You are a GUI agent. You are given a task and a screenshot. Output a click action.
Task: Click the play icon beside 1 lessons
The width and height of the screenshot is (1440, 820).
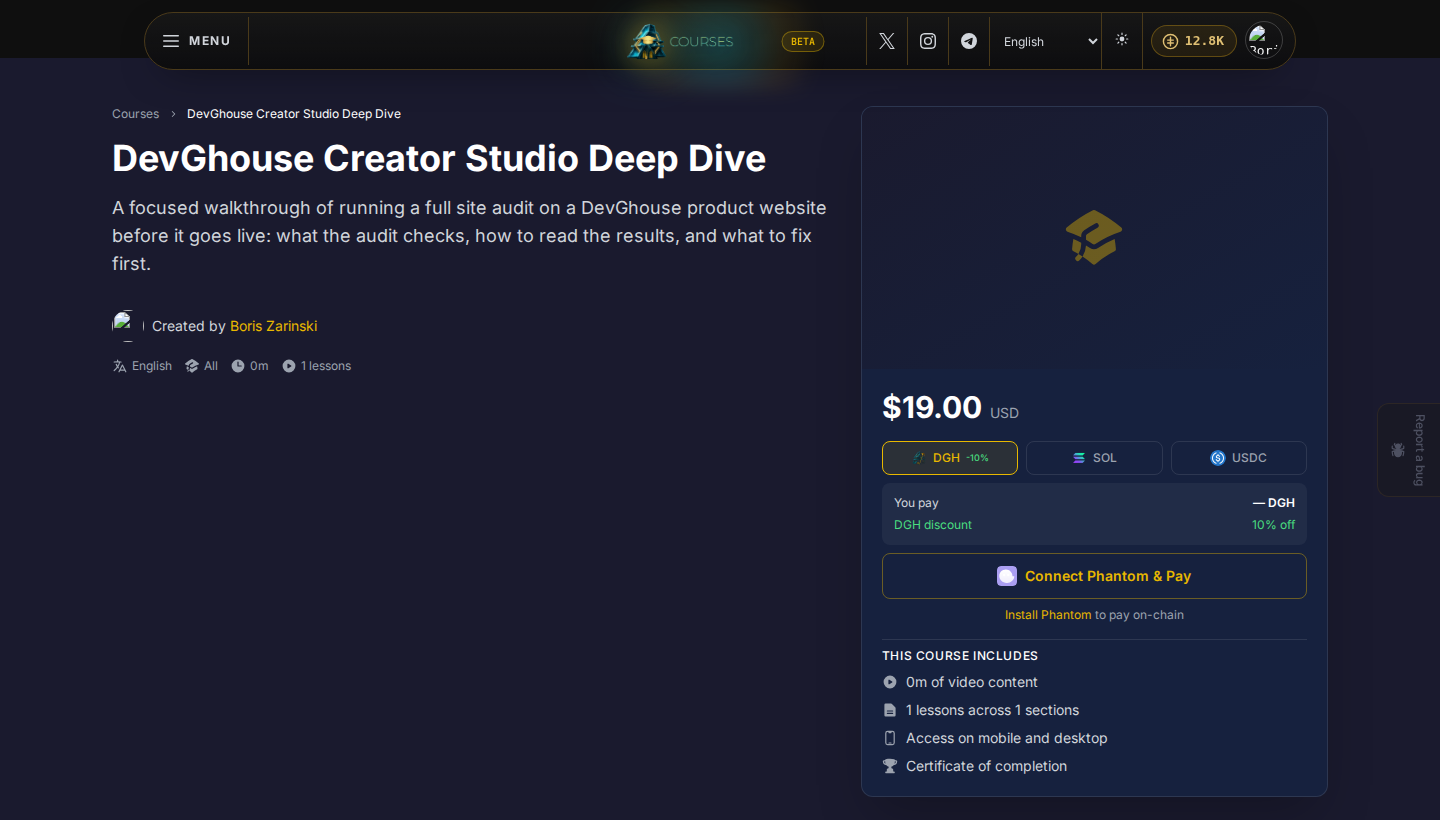pyautogui.click(x=289, y=366)
